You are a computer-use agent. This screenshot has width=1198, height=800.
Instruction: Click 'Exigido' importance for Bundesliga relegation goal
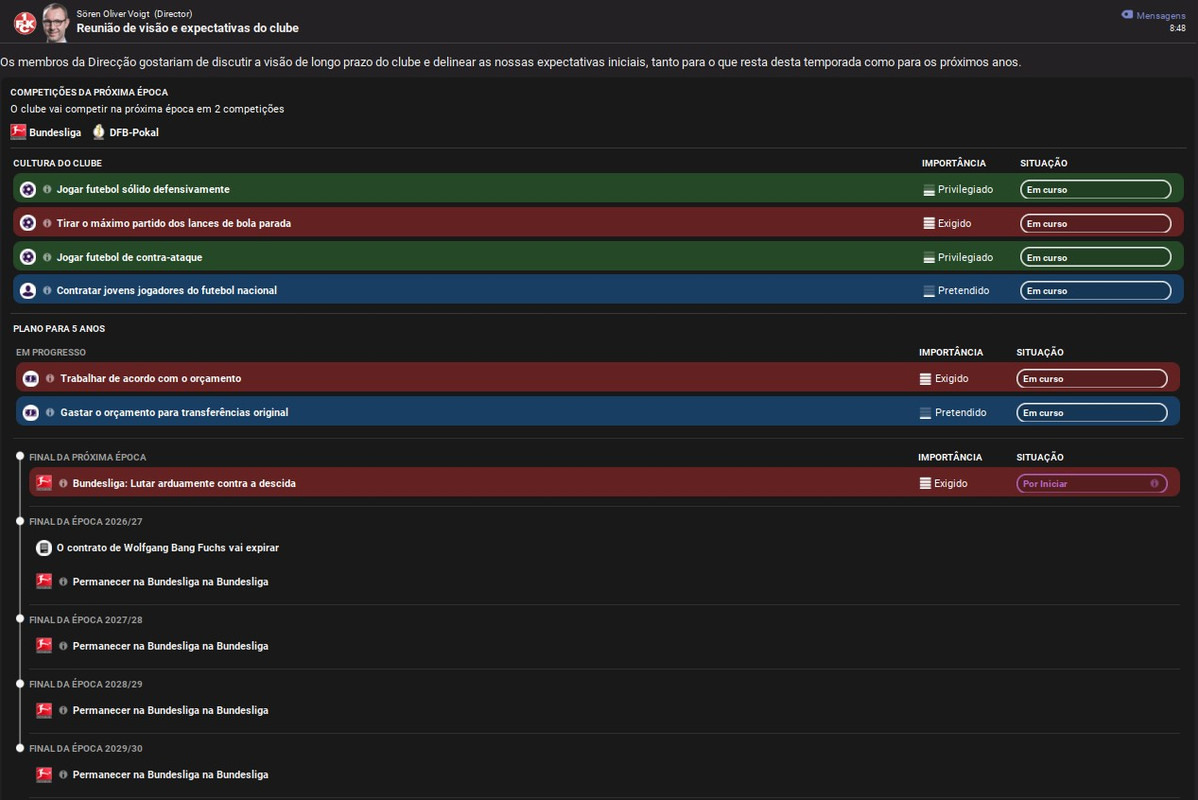pyautogui.click(x=943, y=483)
